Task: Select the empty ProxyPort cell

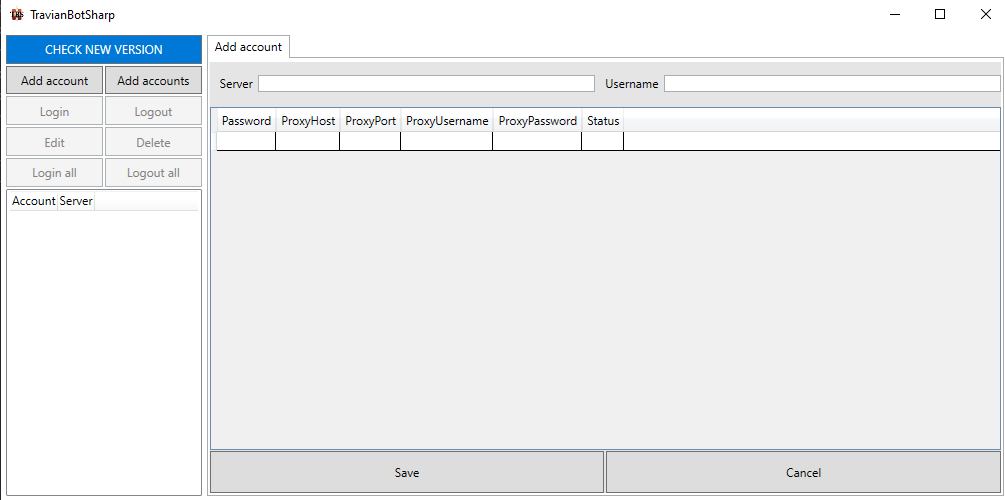Action: 370,141
